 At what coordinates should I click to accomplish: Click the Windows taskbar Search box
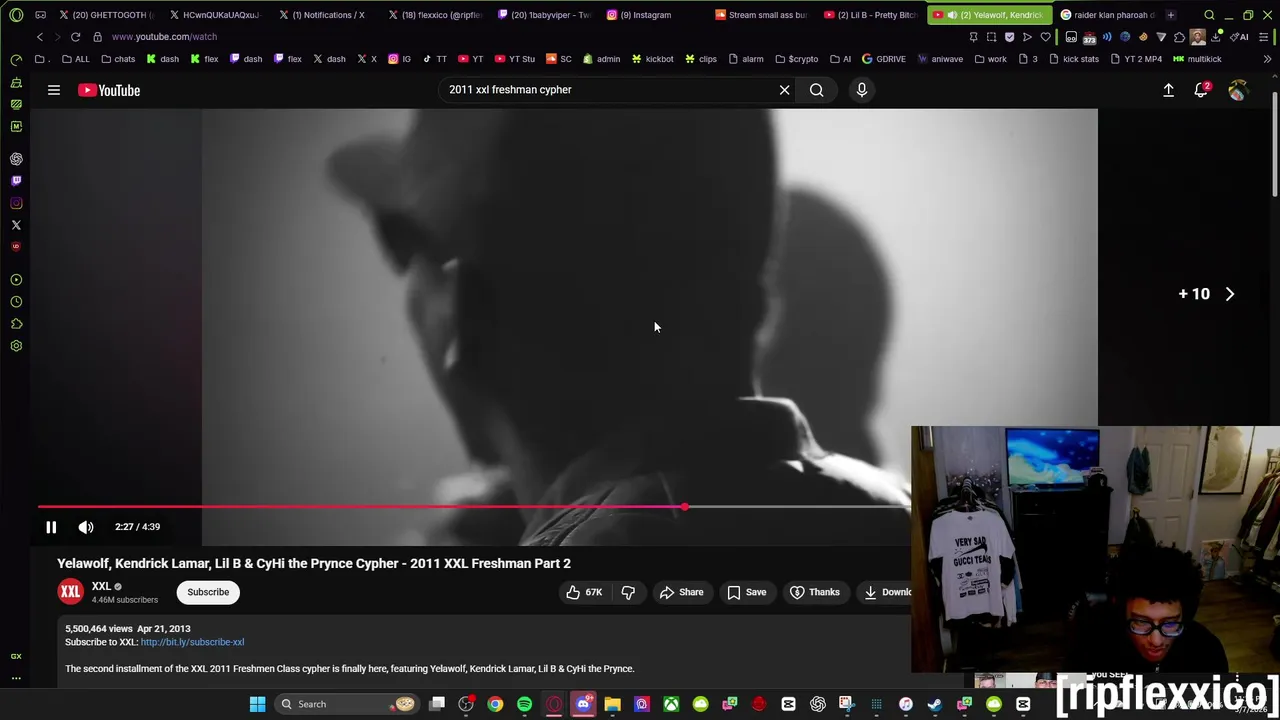345,704
